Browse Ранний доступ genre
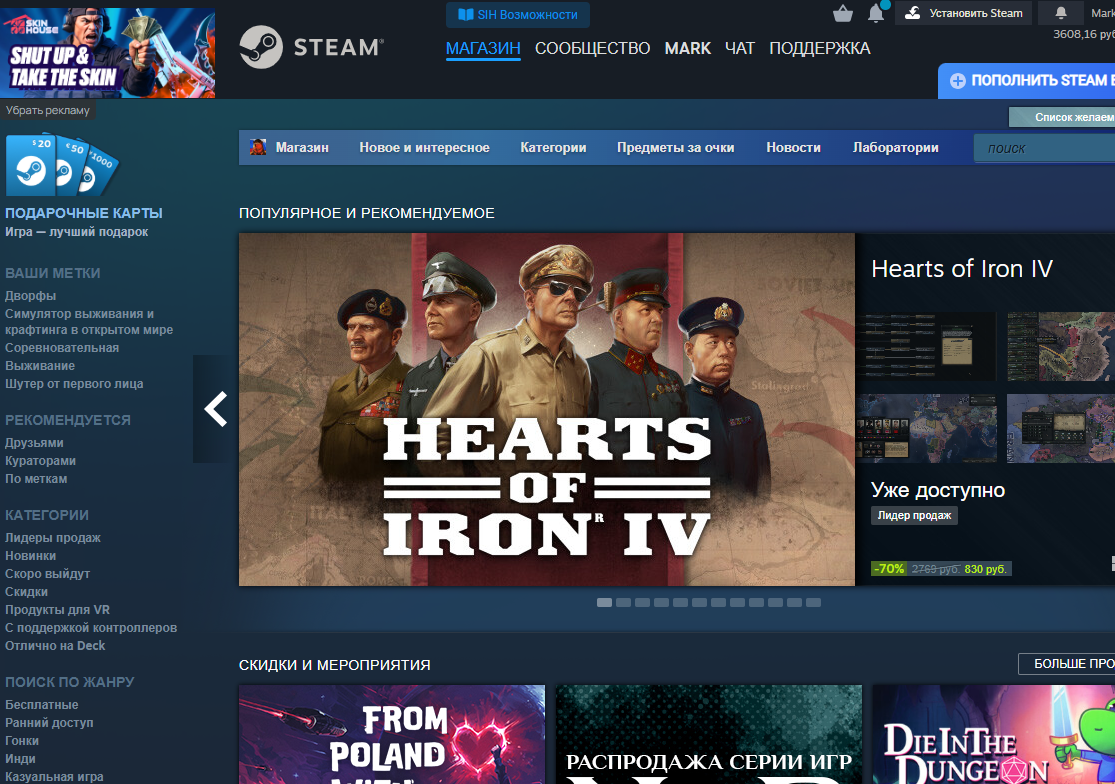Viewport: 1115px width, 784px height. [x=49, y=723]
